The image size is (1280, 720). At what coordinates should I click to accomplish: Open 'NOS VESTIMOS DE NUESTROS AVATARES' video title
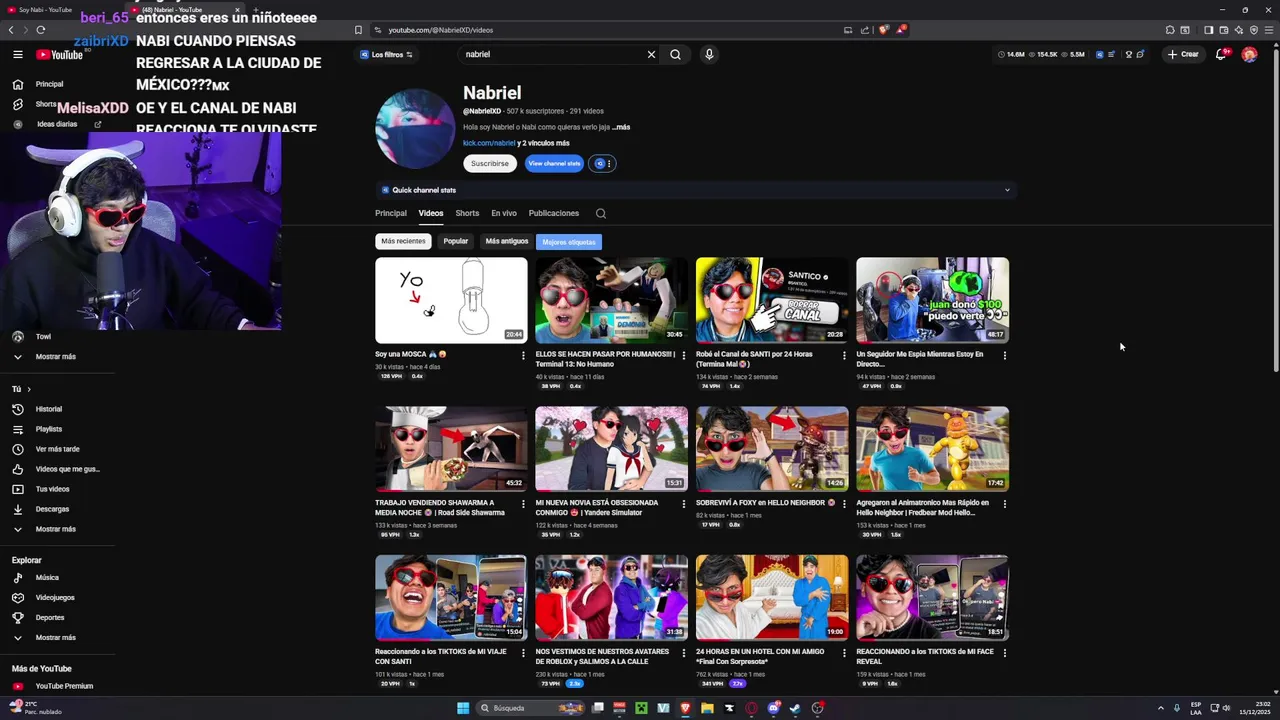604,656
